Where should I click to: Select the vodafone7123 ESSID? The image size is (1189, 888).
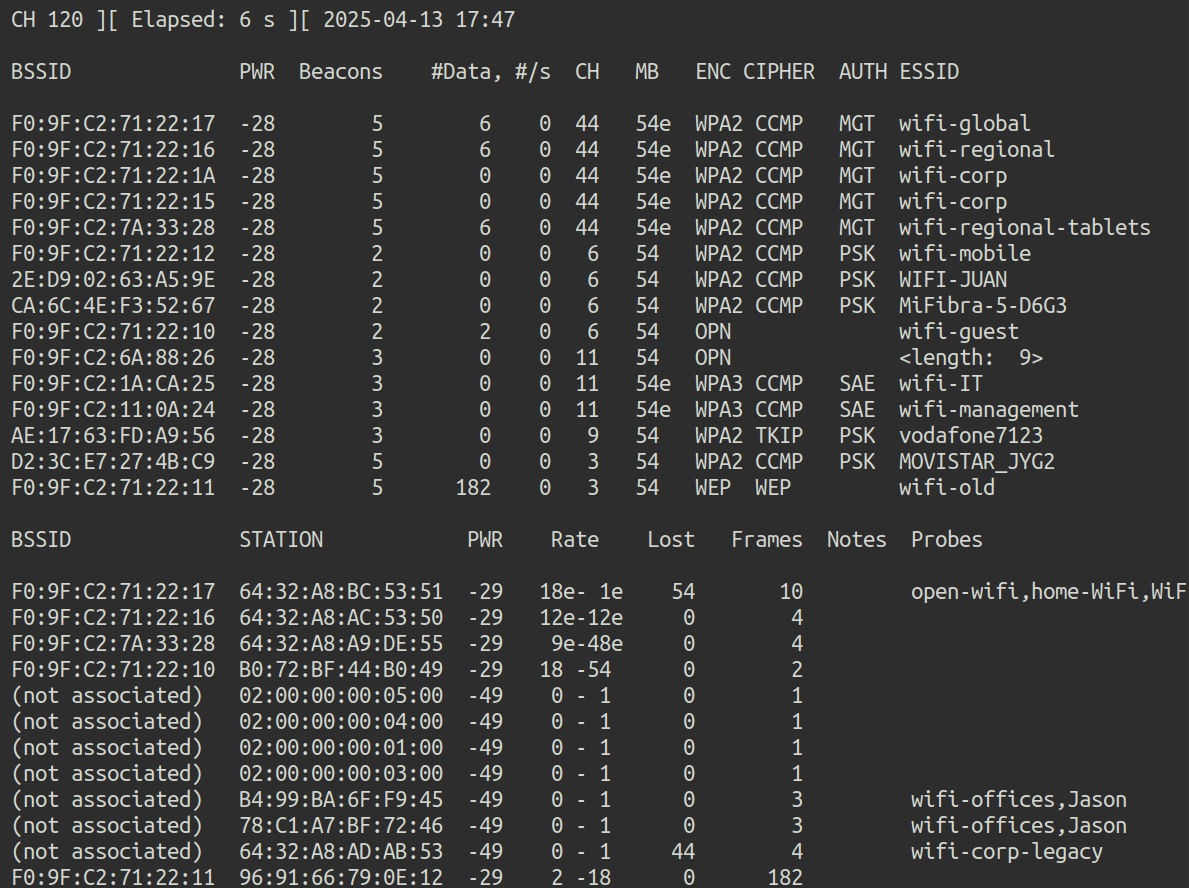tap(970, 436)
